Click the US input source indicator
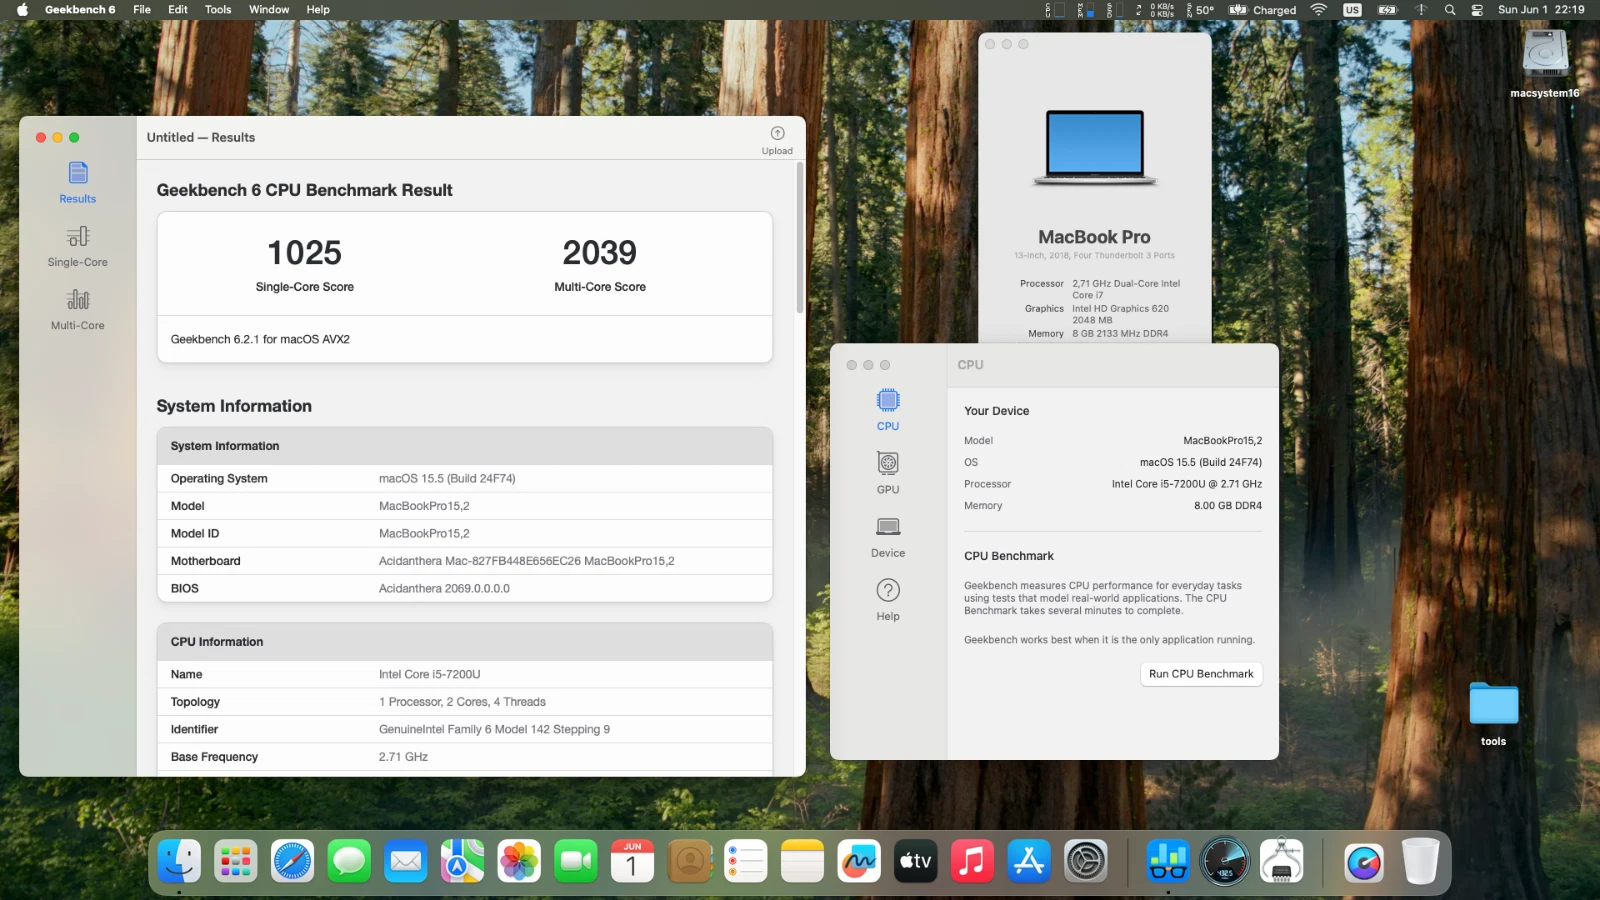Screen dimensions: 1600x900 [1352, 10]
